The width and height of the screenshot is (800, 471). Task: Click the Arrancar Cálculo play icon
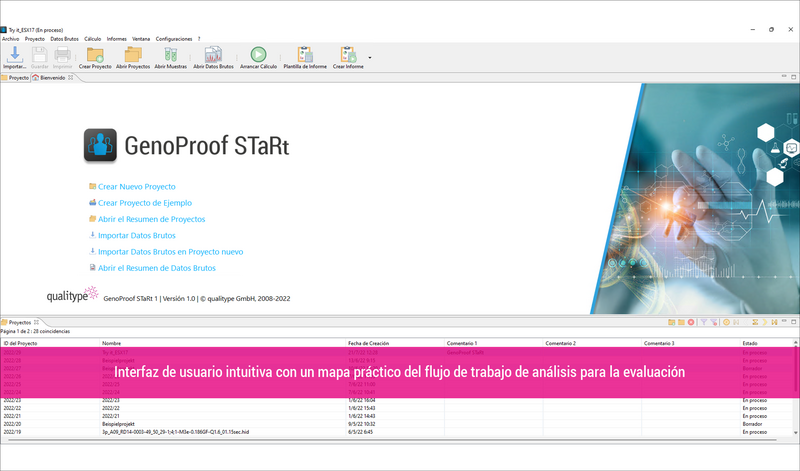(x=258, y=54)
